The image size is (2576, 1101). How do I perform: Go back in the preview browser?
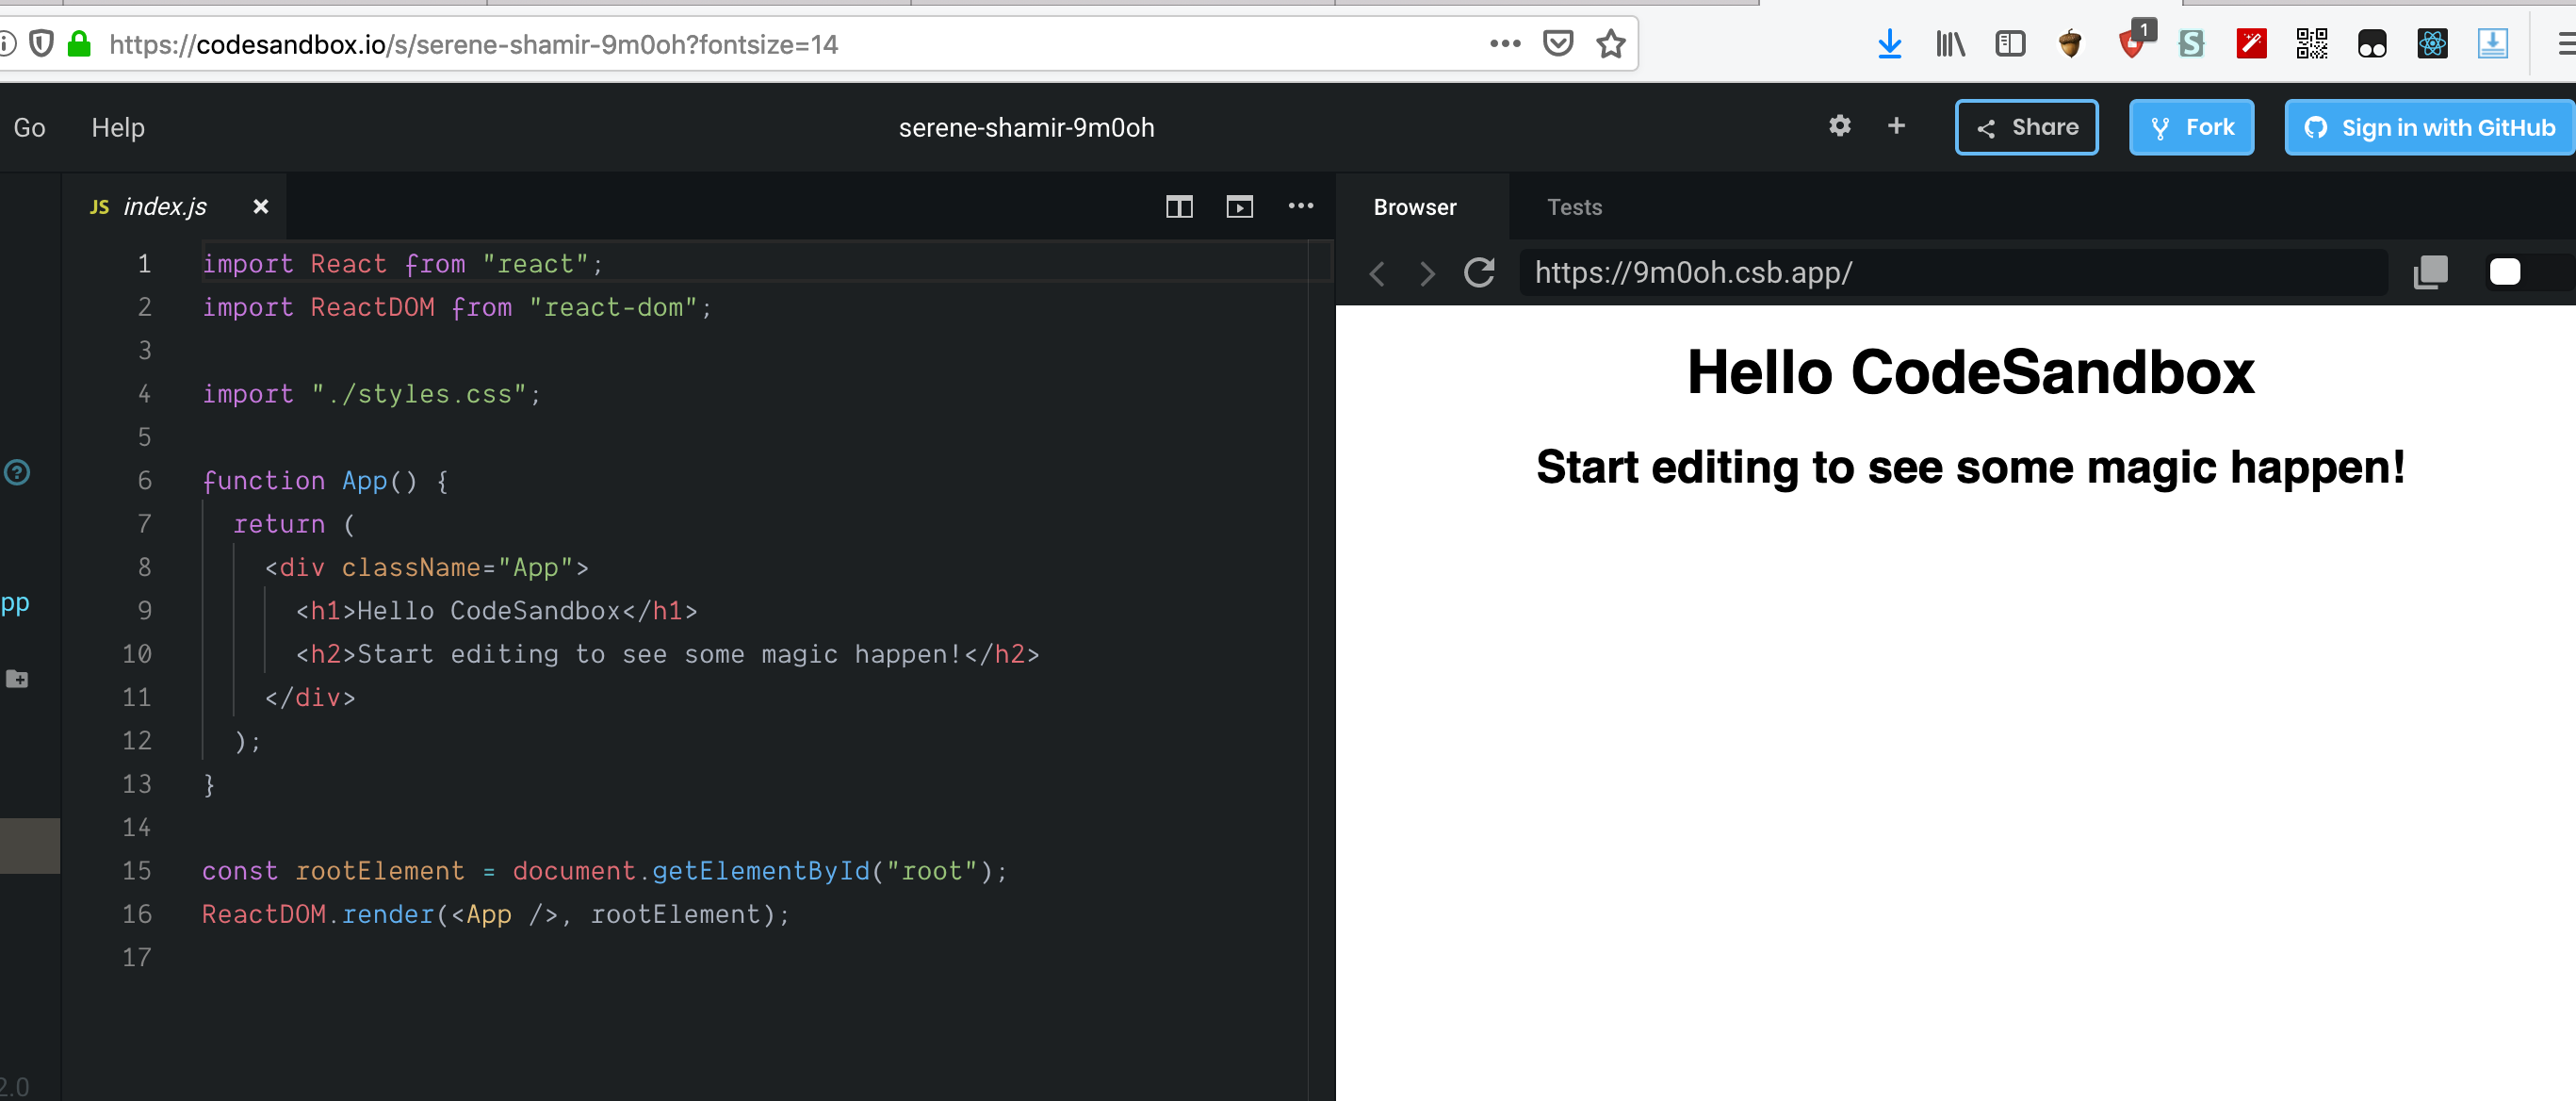(1377, 273)
